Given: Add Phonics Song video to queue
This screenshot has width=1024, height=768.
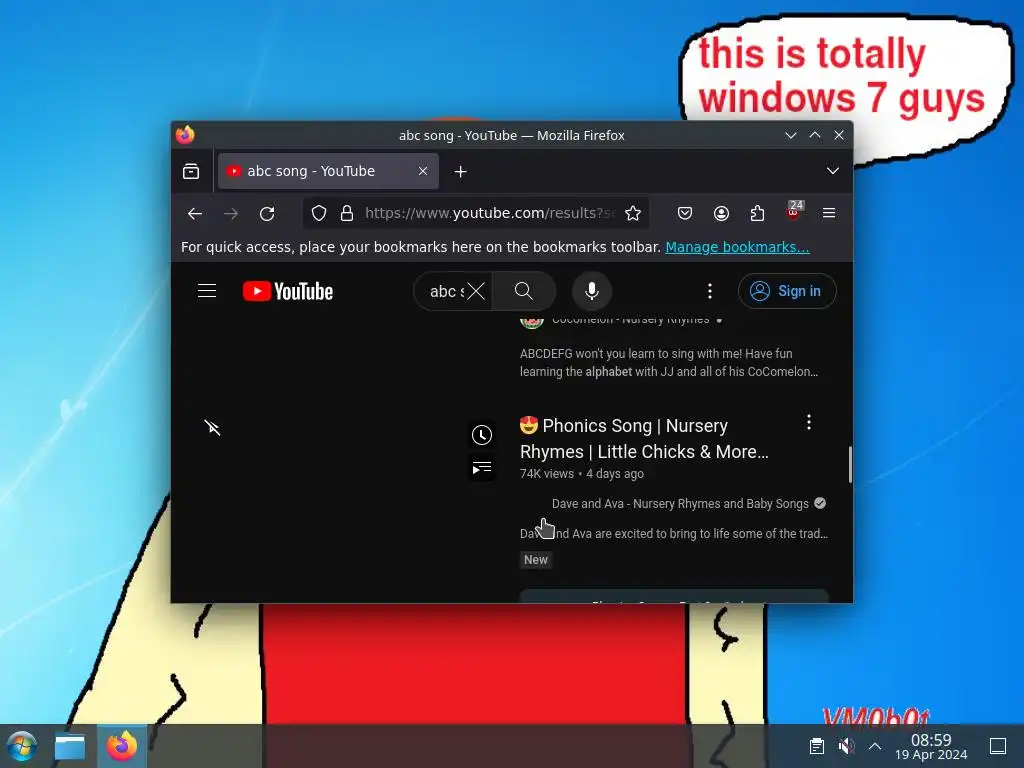Looking at the screenshot, I should (482, 468).
